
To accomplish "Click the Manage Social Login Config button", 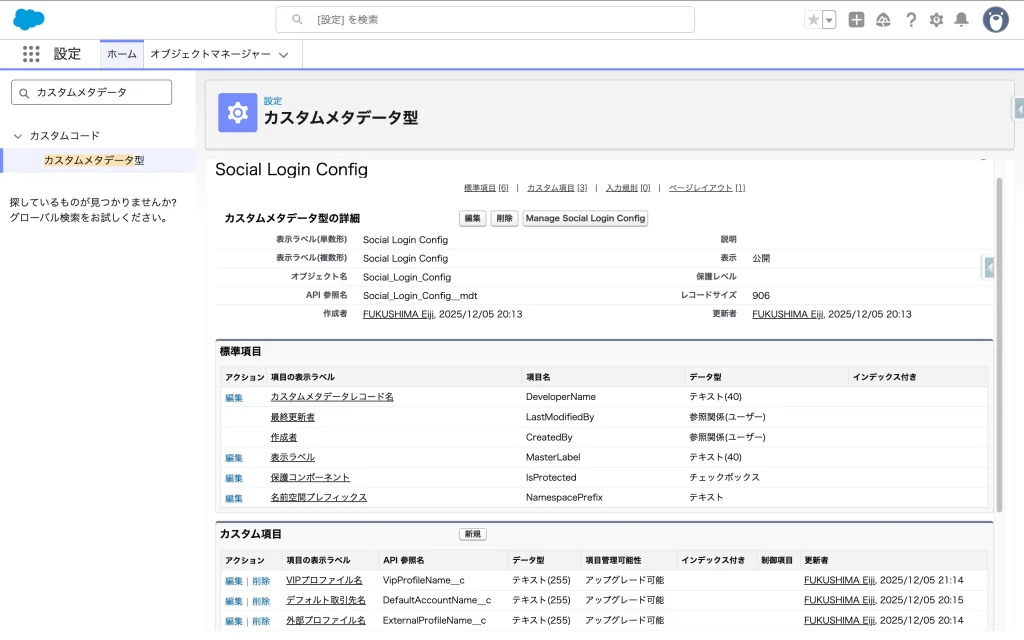I will (585, 218).
